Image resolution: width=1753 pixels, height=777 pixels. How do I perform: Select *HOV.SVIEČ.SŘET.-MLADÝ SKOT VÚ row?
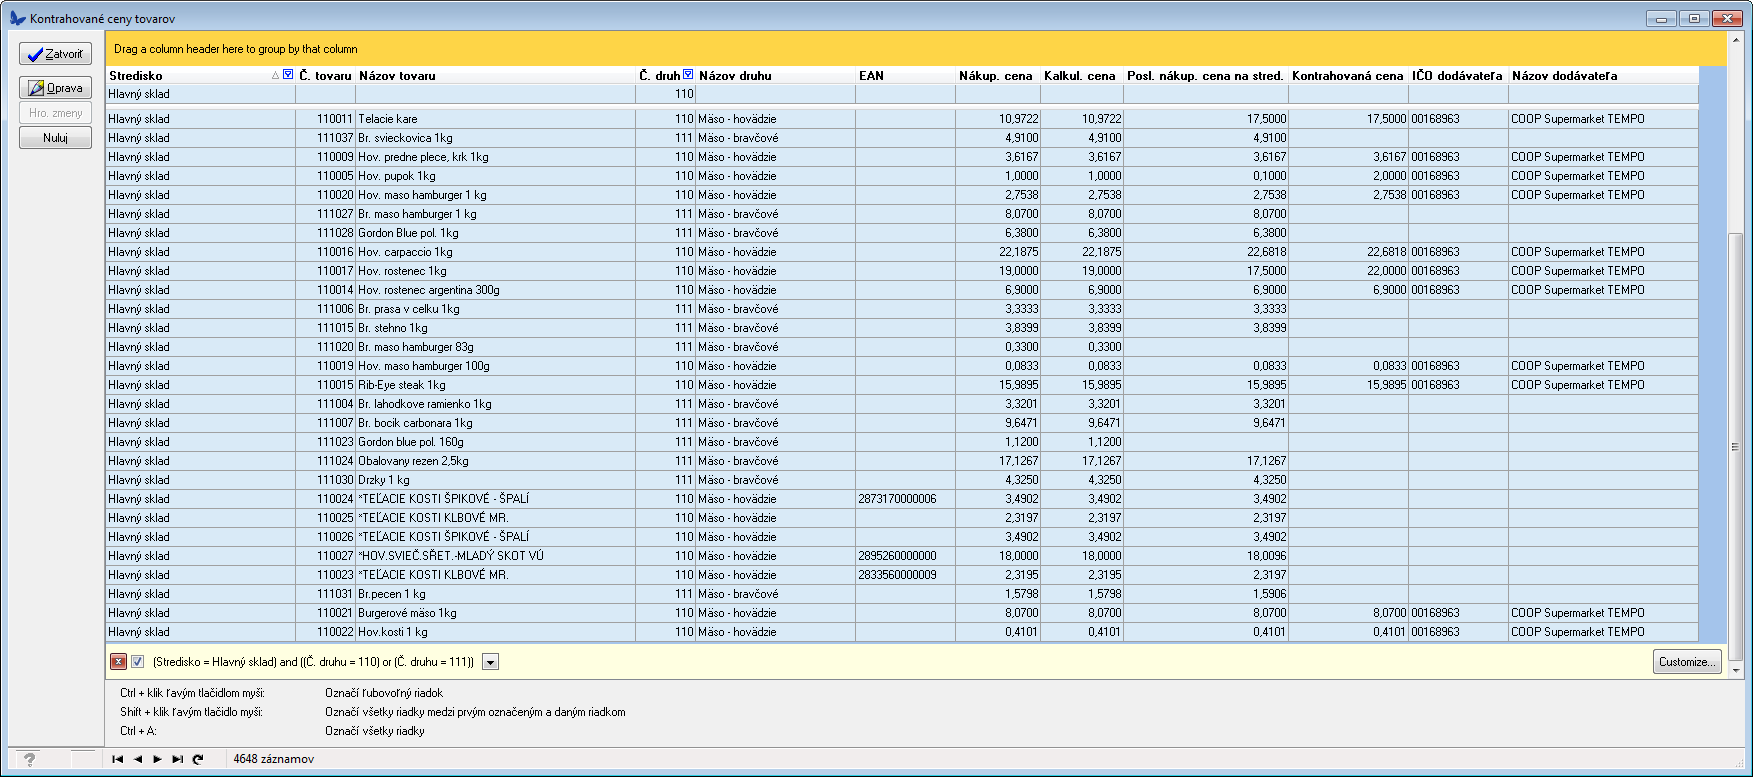[902, 556]
